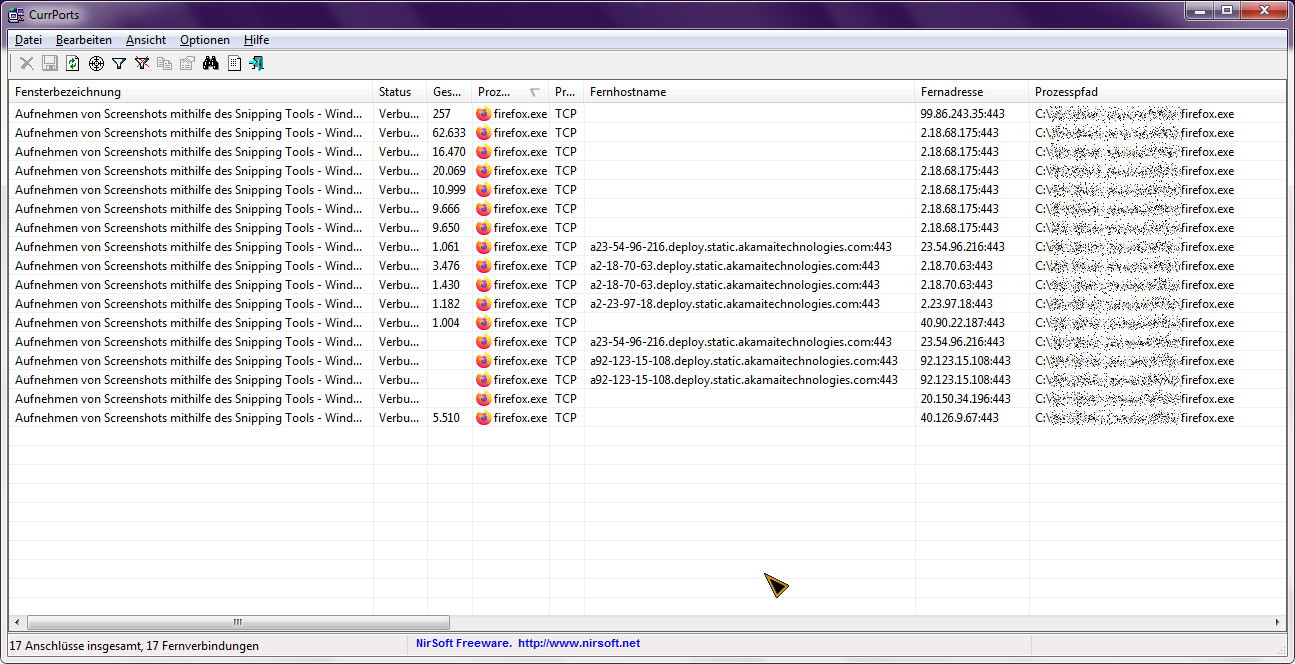The height and width of the screenshot is (664, 1295).
Task: Click the Ges... column header
Action: pos(450,92)
